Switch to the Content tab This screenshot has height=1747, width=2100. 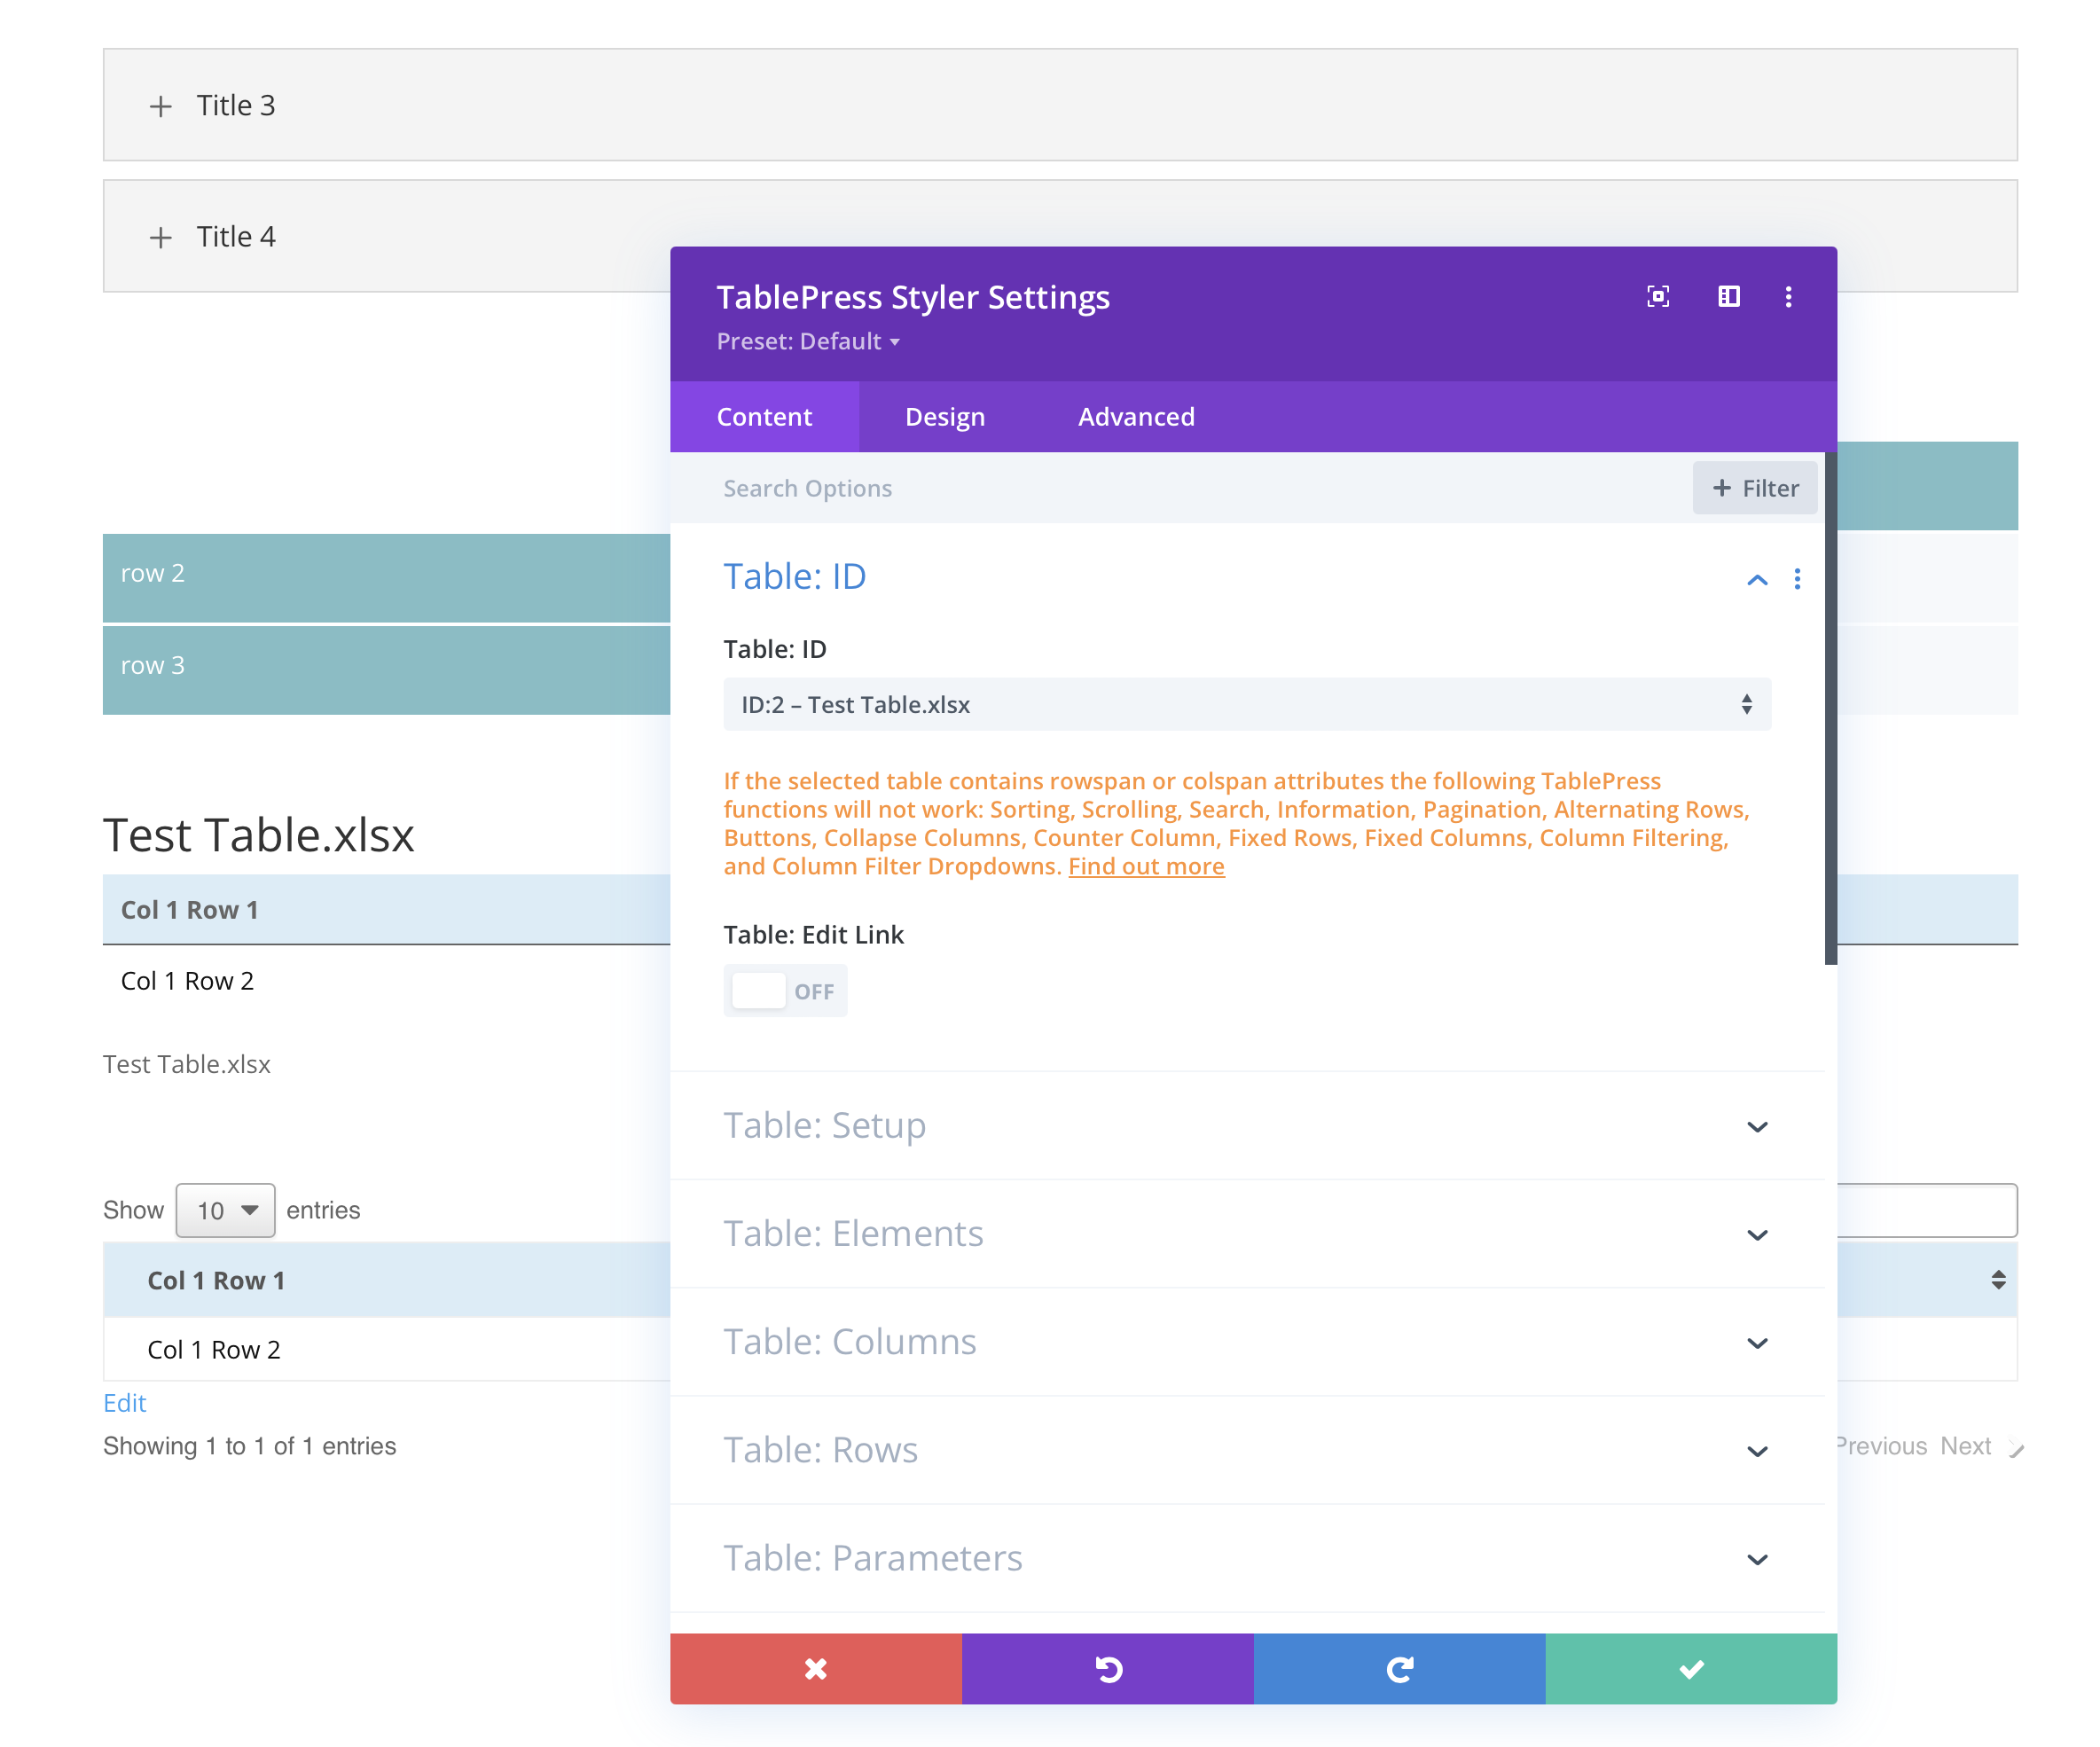click(764, 416)
